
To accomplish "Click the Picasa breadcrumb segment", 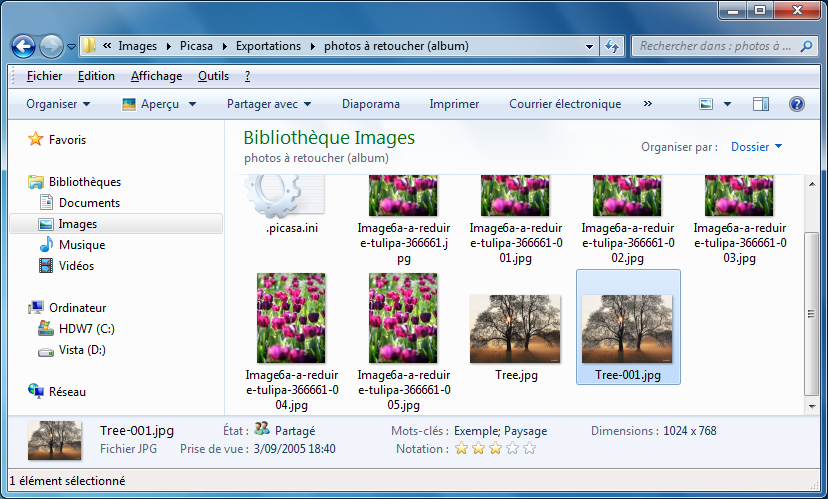I will 196,46.
